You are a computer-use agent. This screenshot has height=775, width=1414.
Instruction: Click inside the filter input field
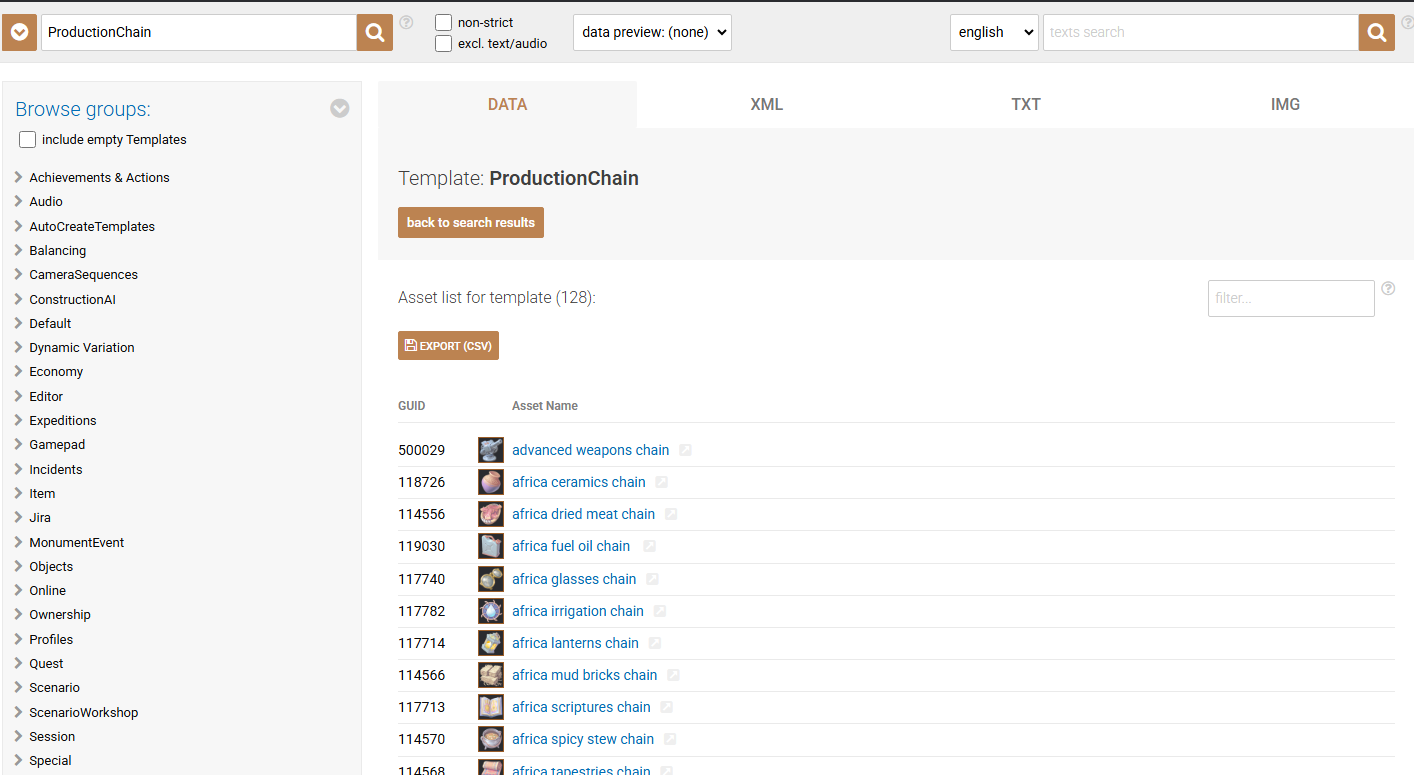1290,298
